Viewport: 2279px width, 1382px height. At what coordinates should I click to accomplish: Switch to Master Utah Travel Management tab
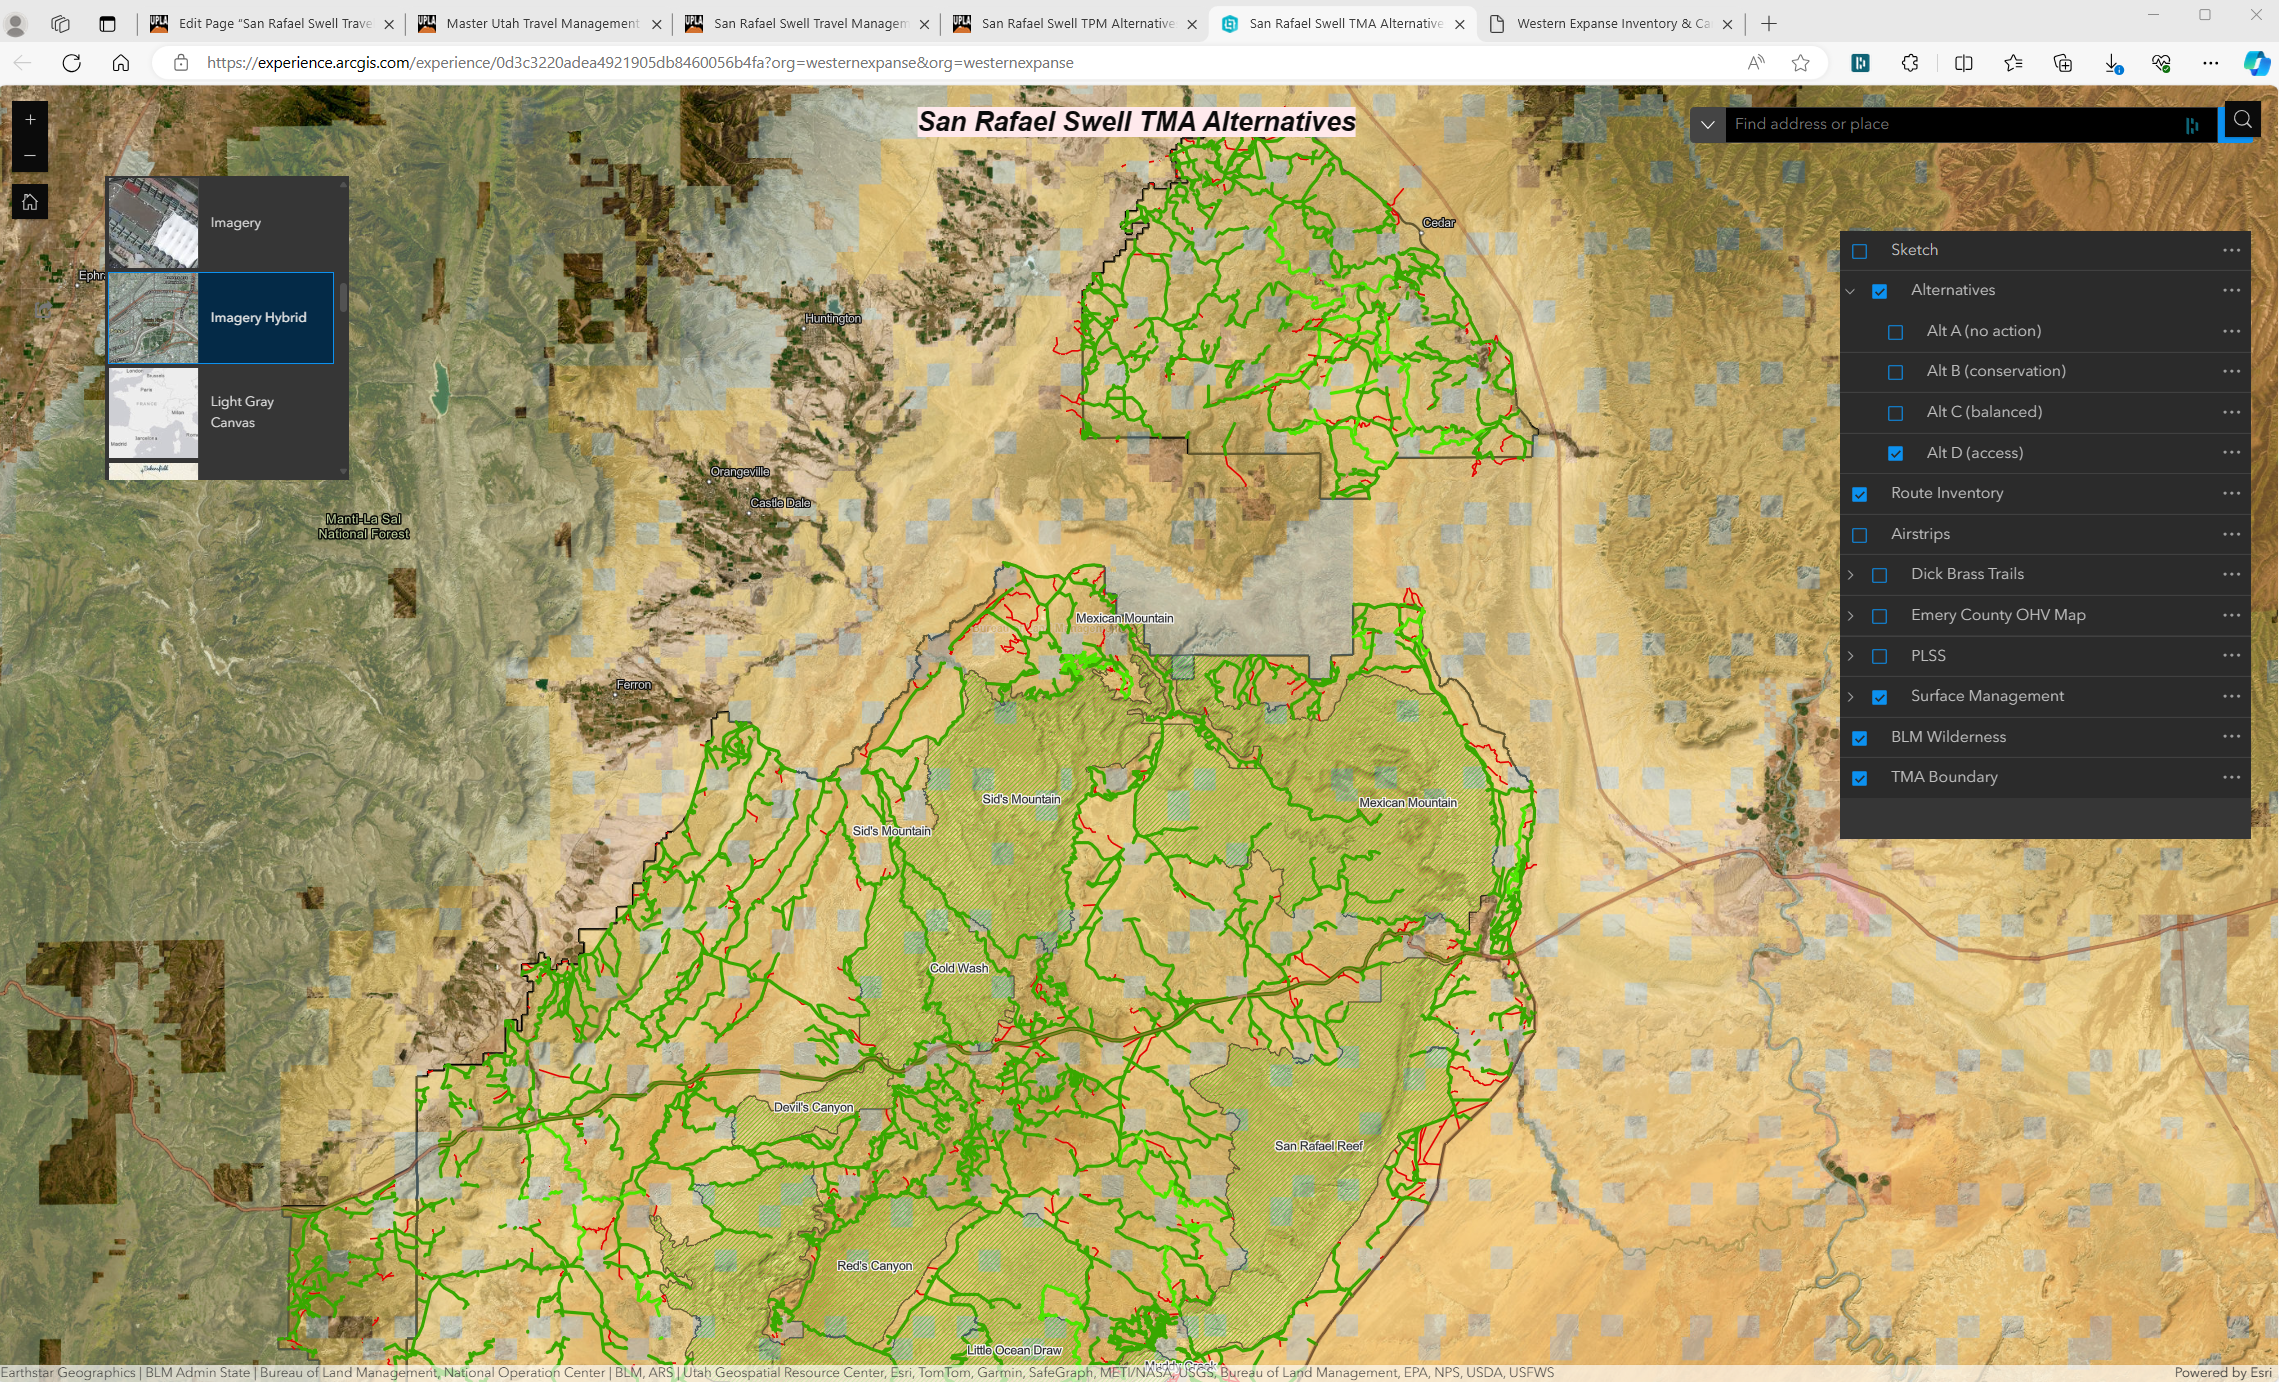coord(541,24)
